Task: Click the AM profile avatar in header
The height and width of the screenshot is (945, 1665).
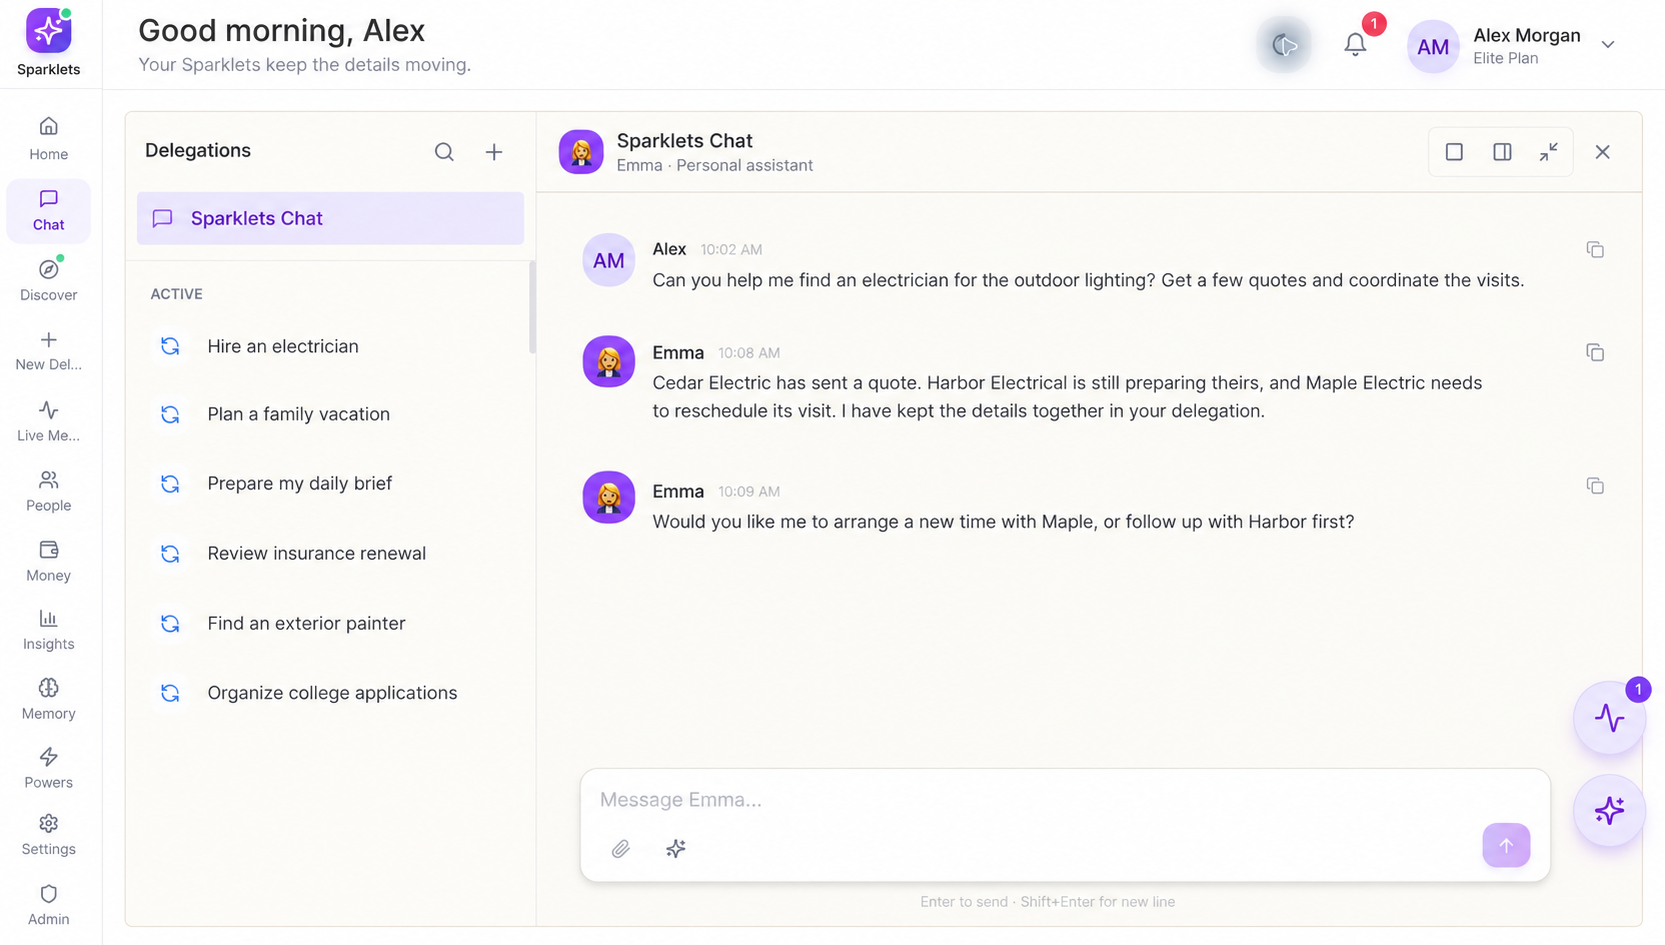Action: 1433,47
